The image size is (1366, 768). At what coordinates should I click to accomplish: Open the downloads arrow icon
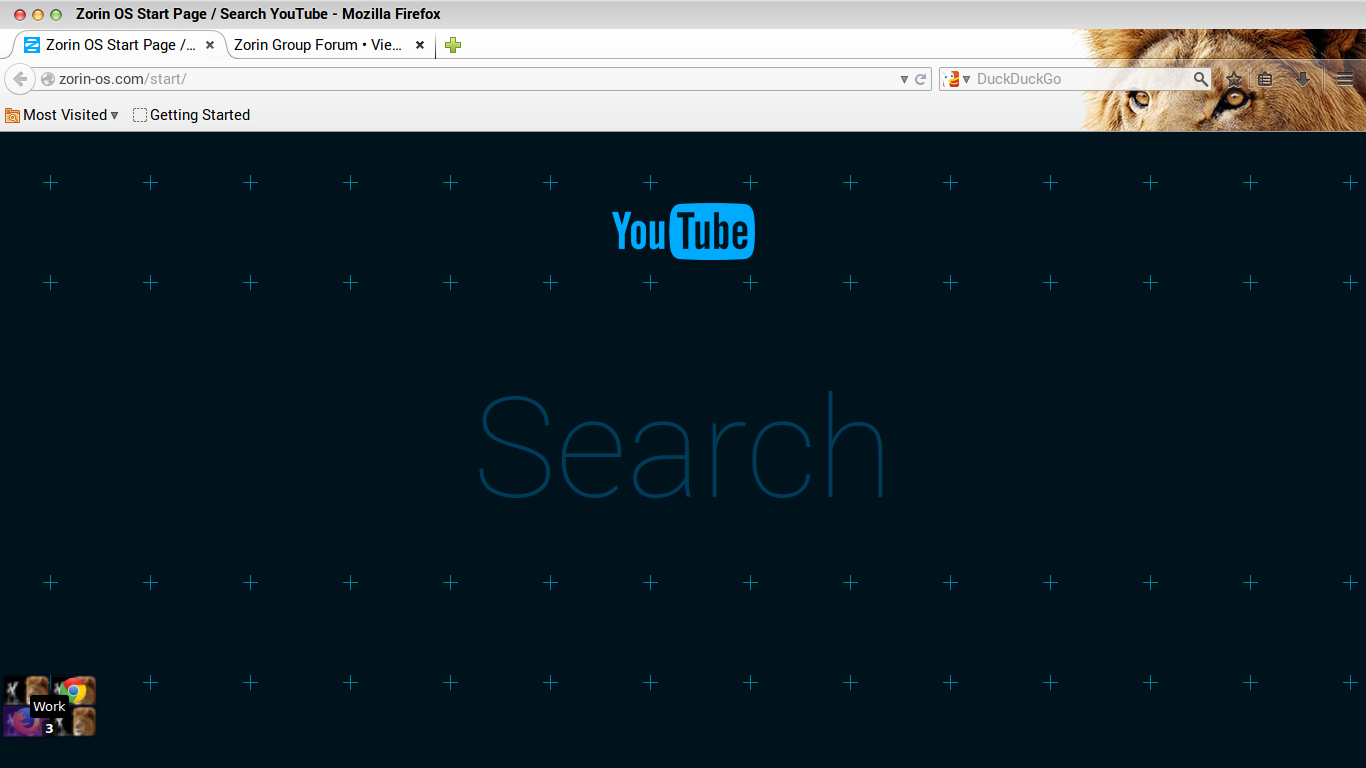(x=1302, y=79)
